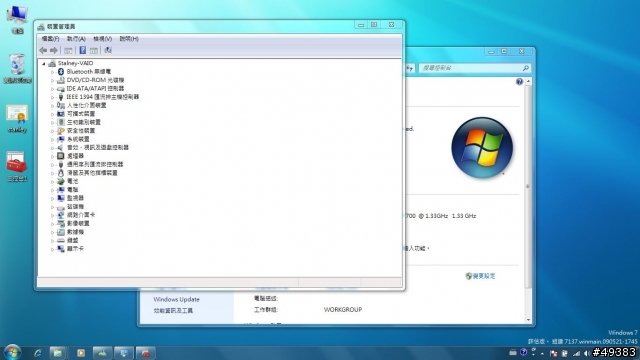The height and width of the screenshot is (360, 640).
Task: Click the Forward arrow in Device Manager toolbar
Action: [53, 50]
